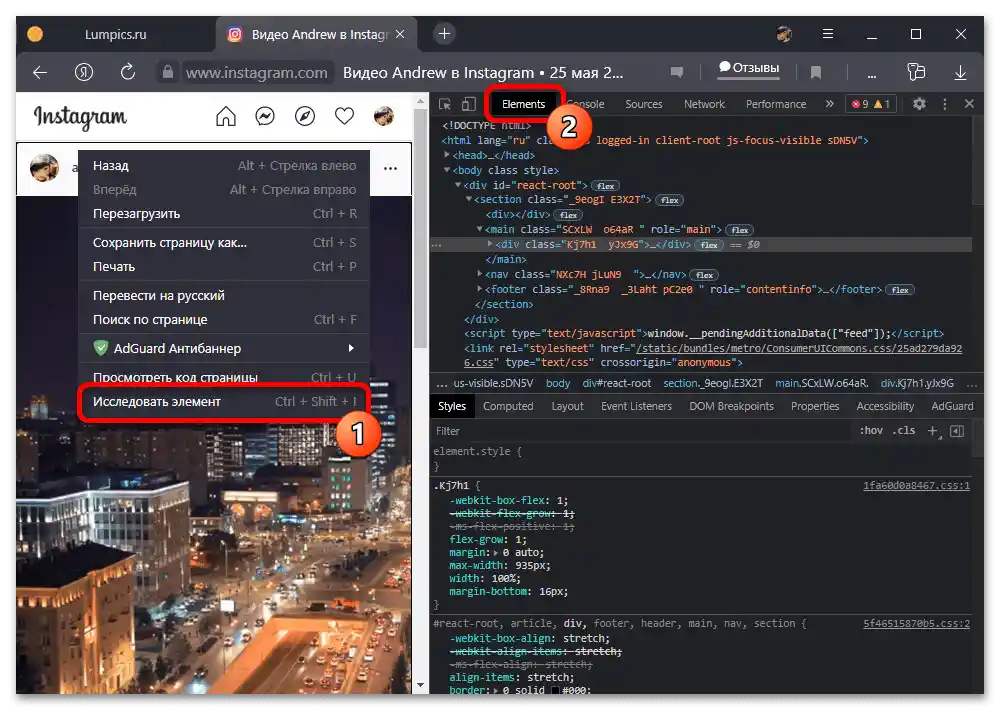Screen dimensions: 1000x710
Task: Click the styles Filter field
Action: [x=641, y=431]
